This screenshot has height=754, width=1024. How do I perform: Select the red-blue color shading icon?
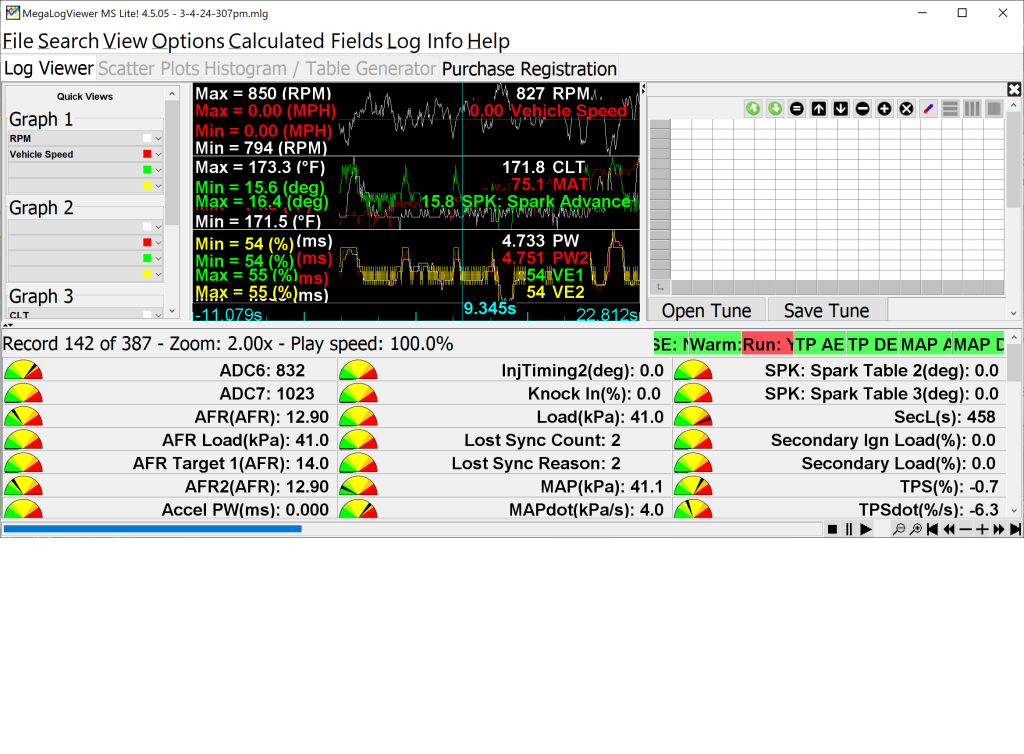pos(928,108)
